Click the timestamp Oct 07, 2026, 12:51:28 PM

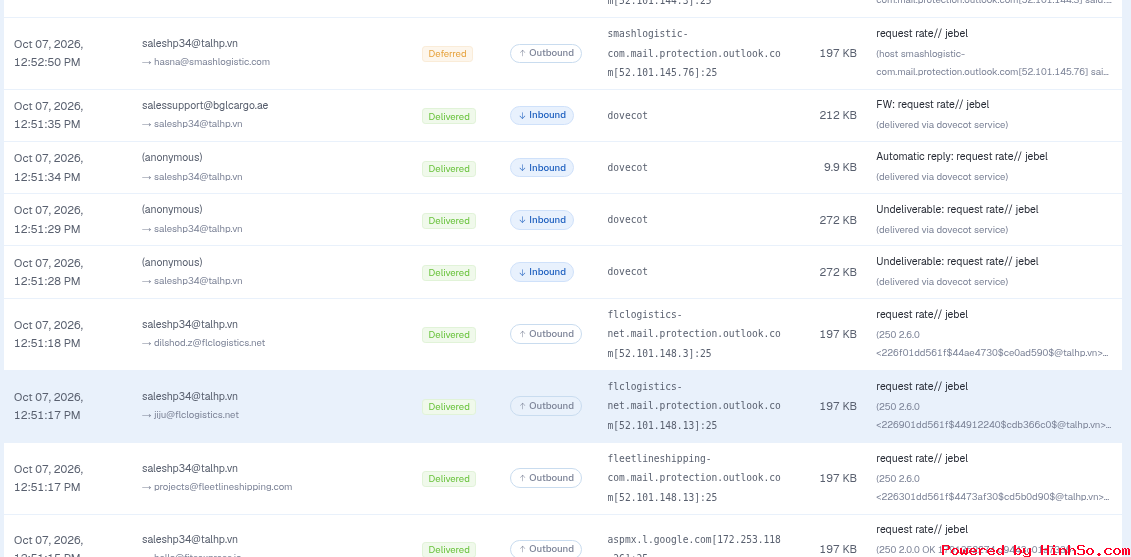[48, 272]
